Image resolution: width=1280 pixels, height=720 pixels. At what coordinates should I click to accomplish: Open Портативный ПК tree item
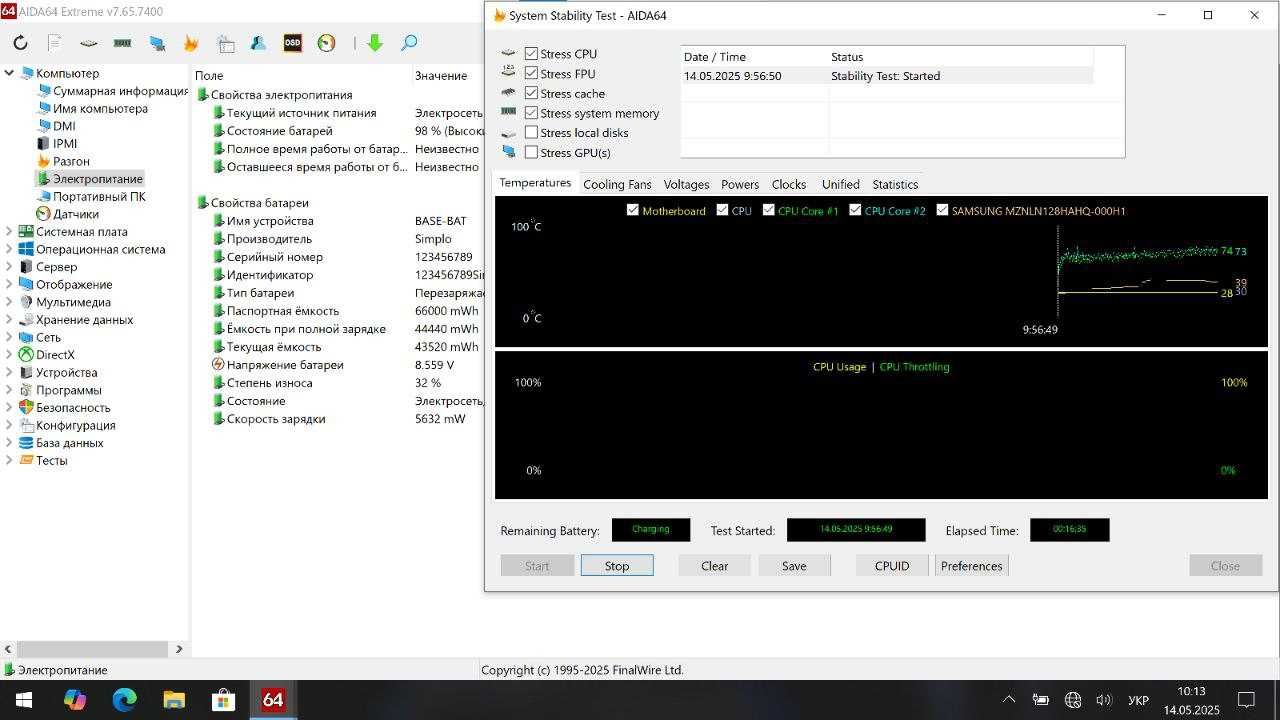[99, 196]
